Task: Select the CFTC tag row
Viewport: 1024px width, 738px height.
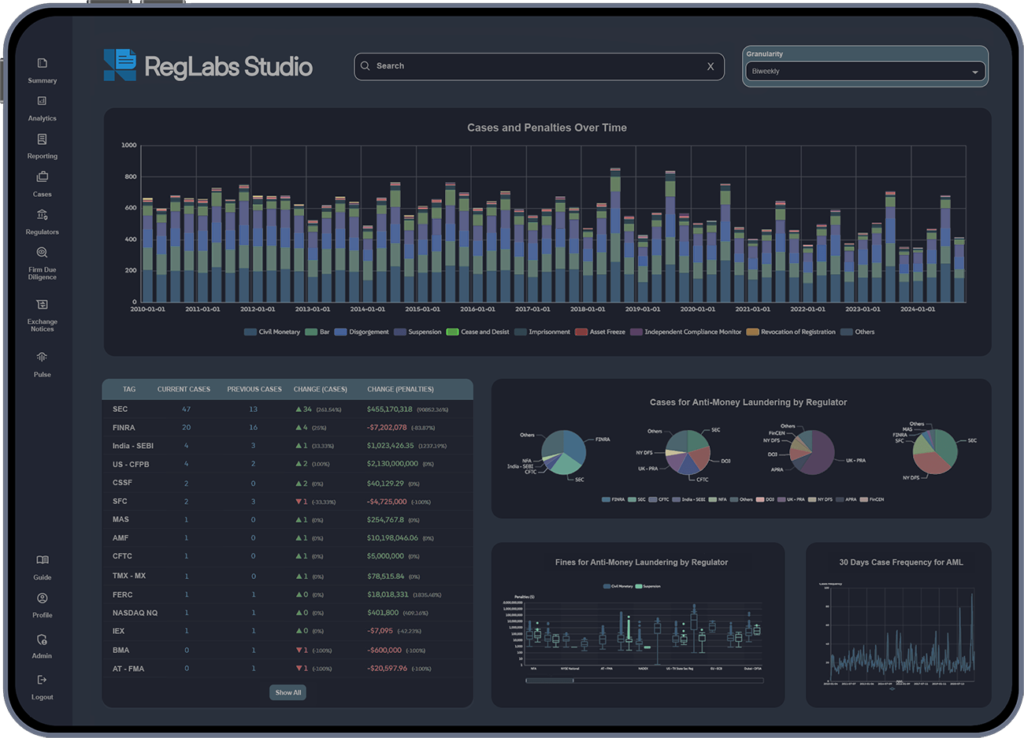Action: coord(287,556)
